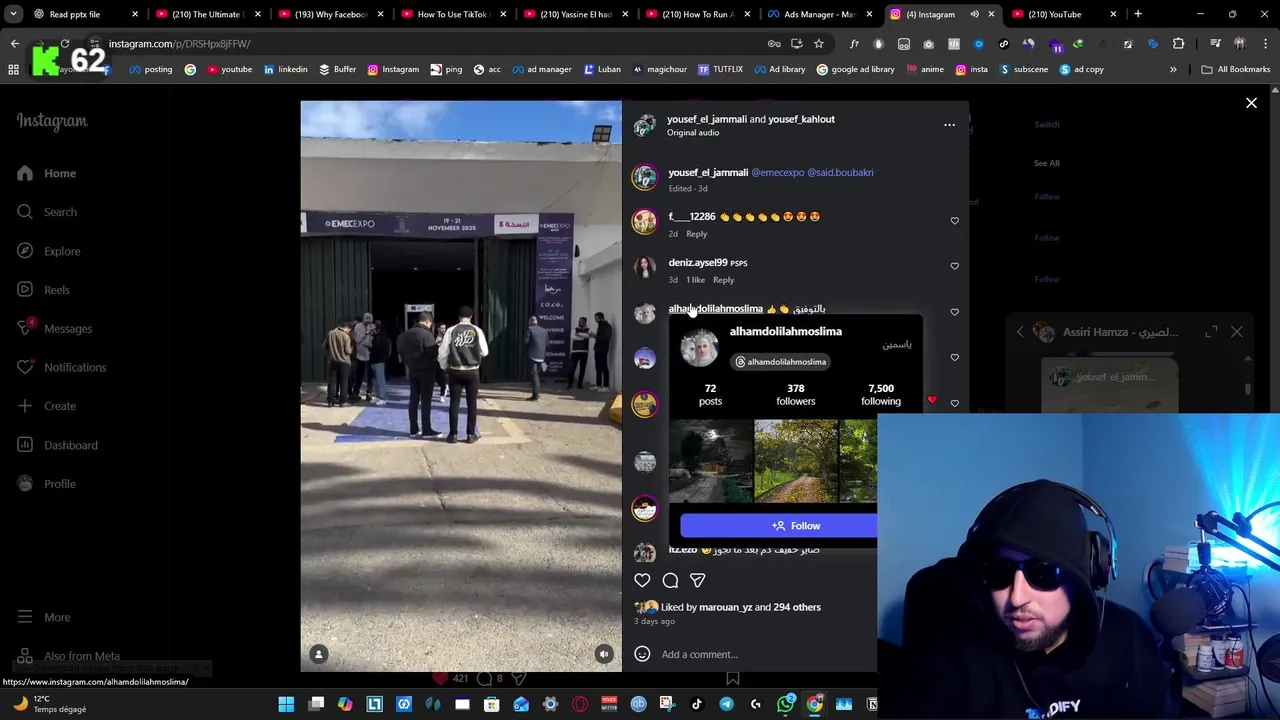This screenshot has height=720, width=1280.
Task: Like alhamdolilahmoslima's comment
Action: [954, 312]
